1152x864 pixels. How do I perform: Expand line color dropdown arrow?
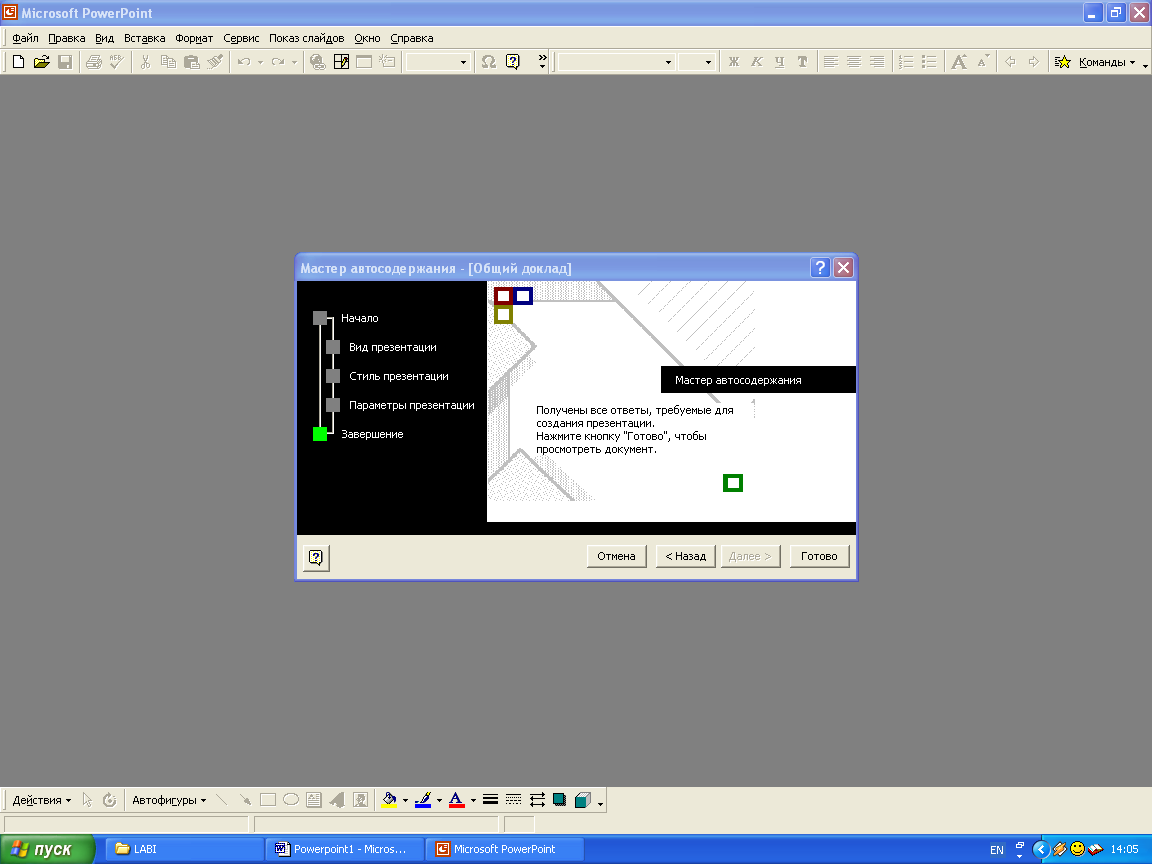click(439, 801)
